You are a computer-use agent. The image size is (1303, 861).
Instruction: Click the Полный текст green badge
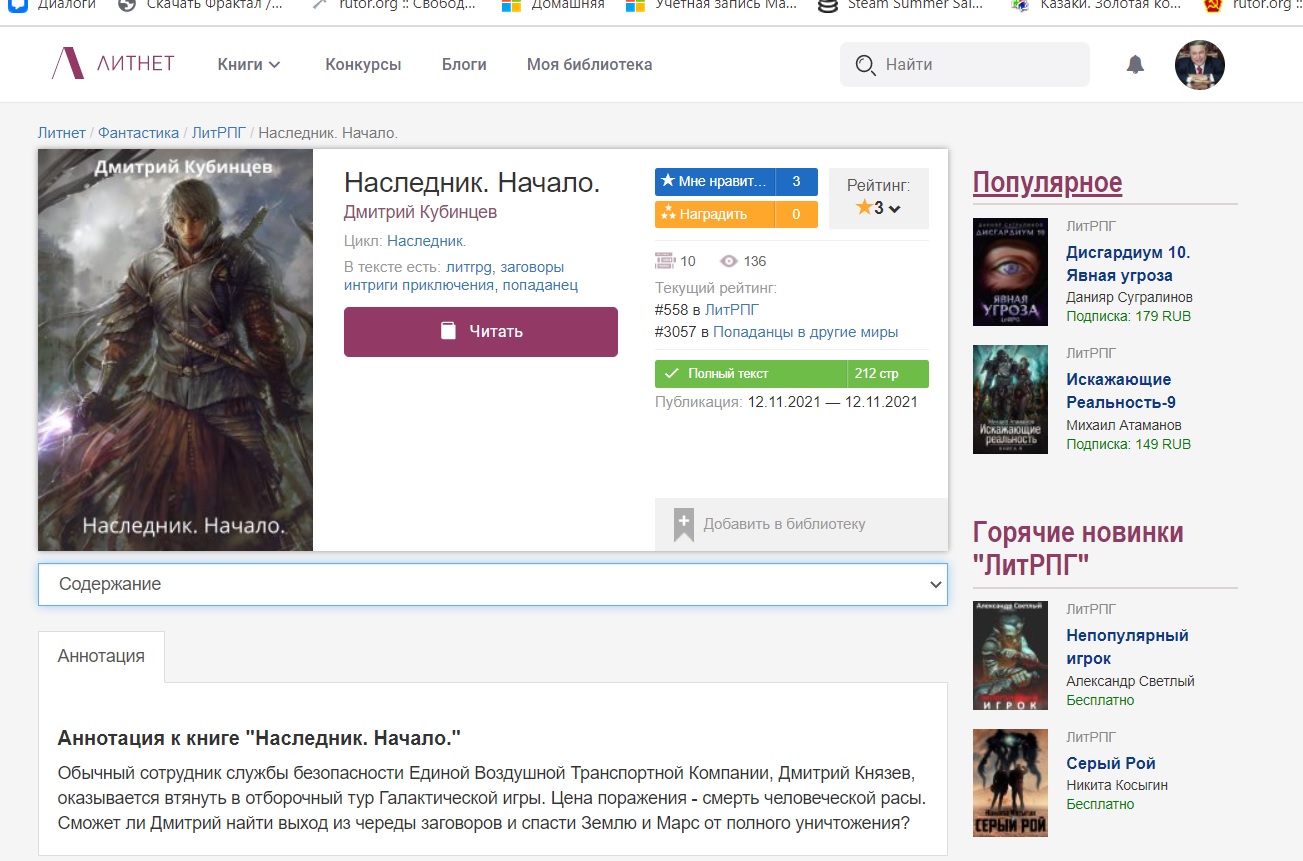coord(751,374)
